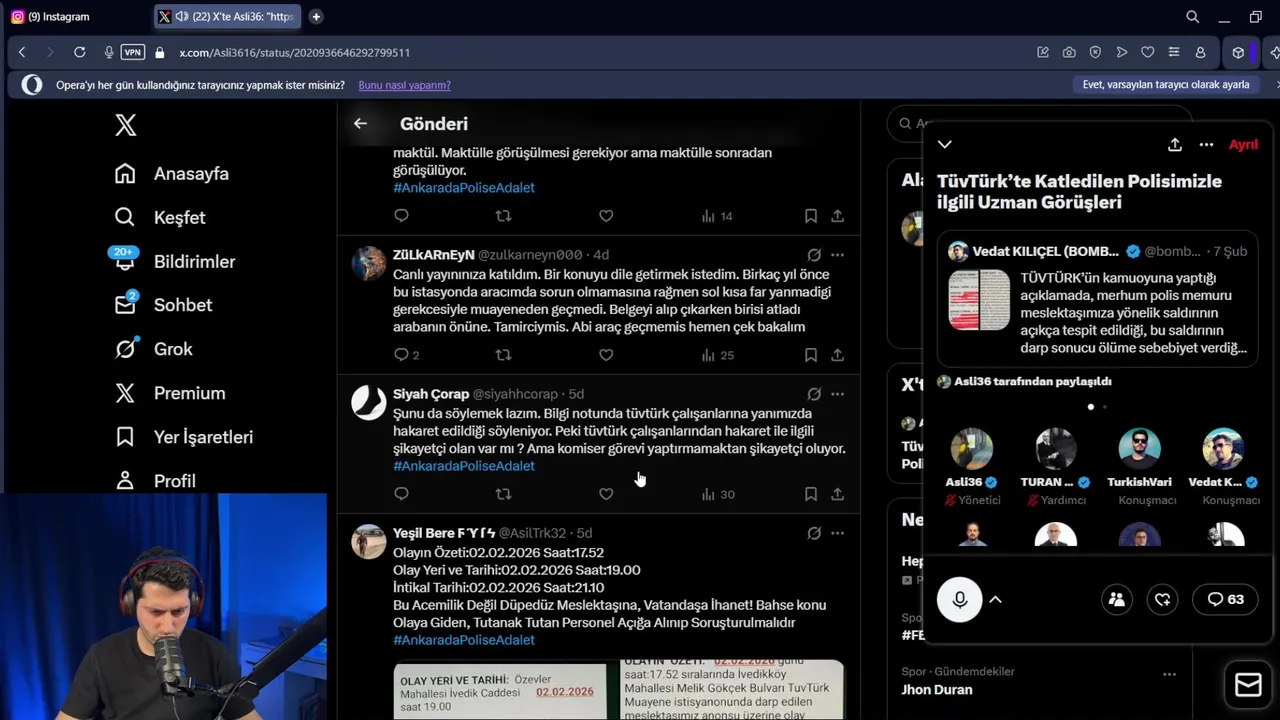Bookmark the top post with 14 views
This screenshot has width=1280, height=720.
tap(811, 216)
